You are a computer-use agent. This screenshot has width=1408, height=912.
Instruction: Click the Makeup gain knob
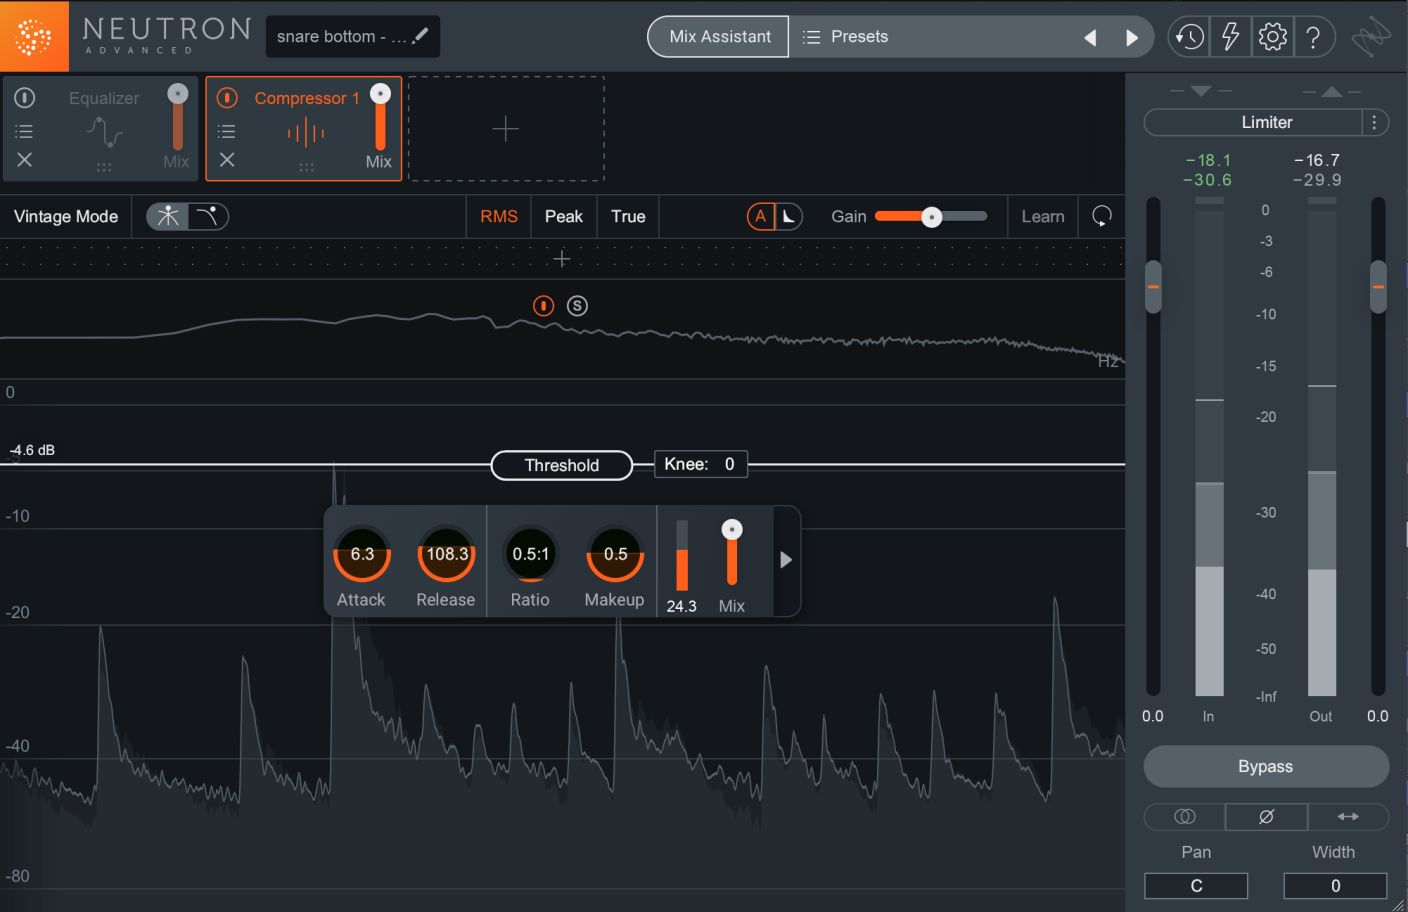[615, 554]
